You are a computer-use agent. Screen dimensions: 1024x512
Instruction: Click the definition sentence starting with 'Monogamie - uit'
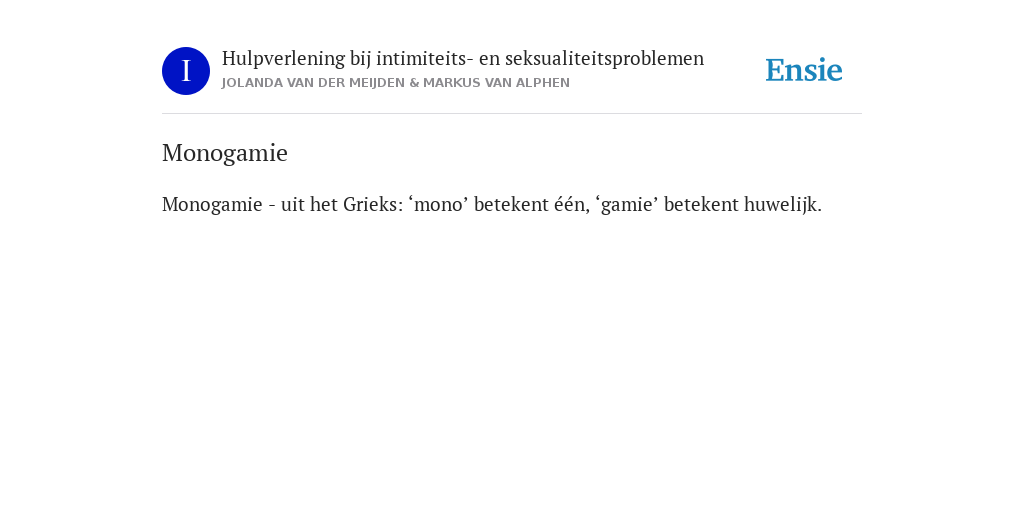pos(492,204)
